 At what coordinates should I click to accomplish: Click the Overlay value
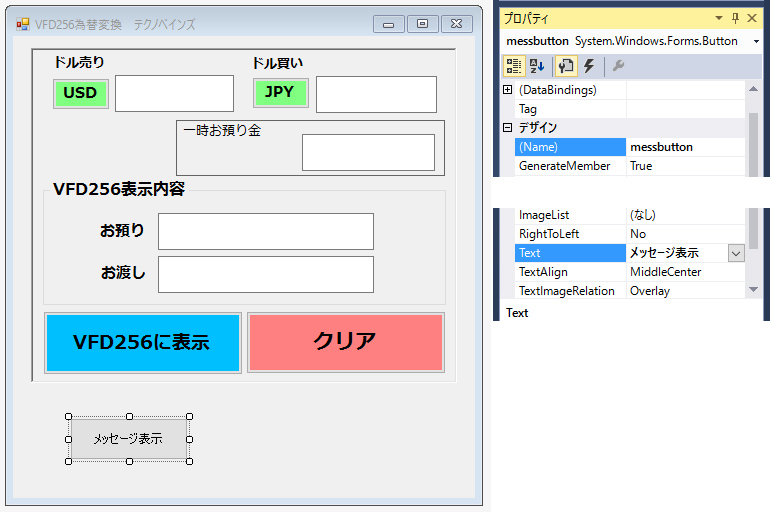click(650, 291)
